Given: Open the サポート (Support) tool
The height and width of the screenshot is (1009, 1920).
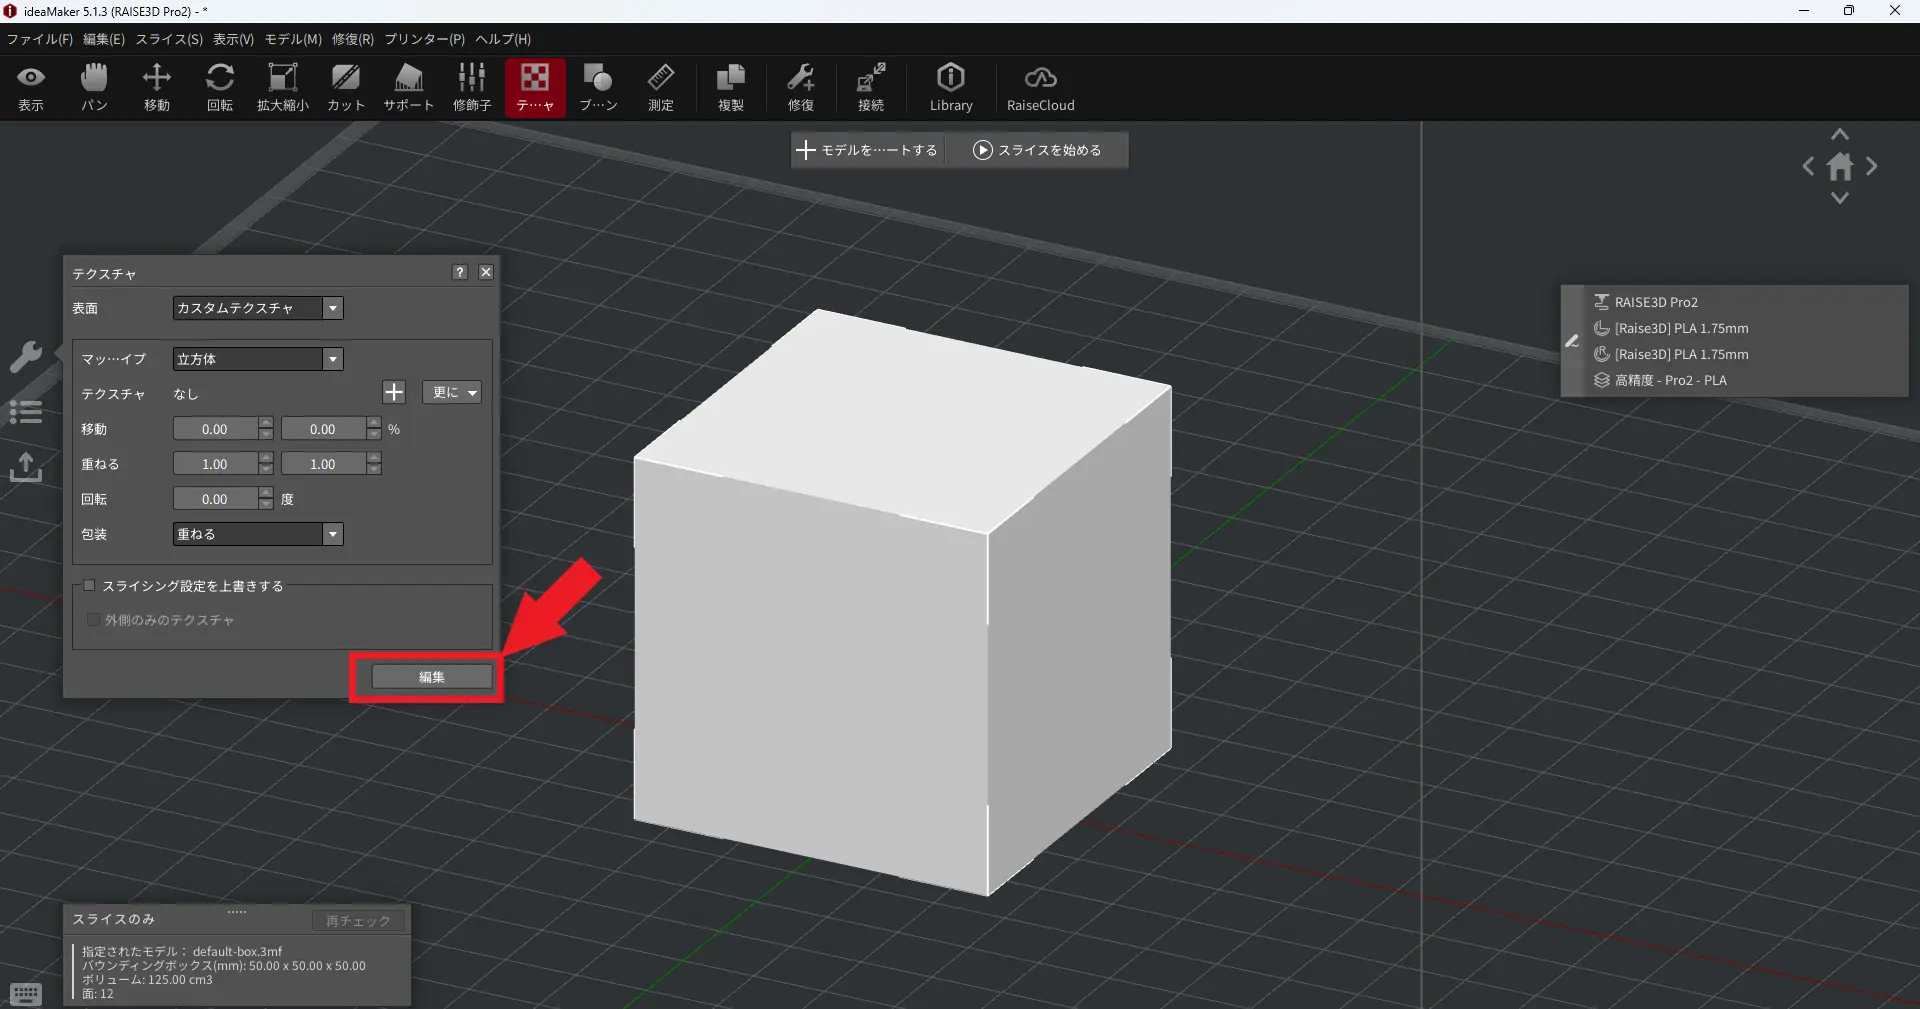Looking at the screenshot, I should point(408,87).
